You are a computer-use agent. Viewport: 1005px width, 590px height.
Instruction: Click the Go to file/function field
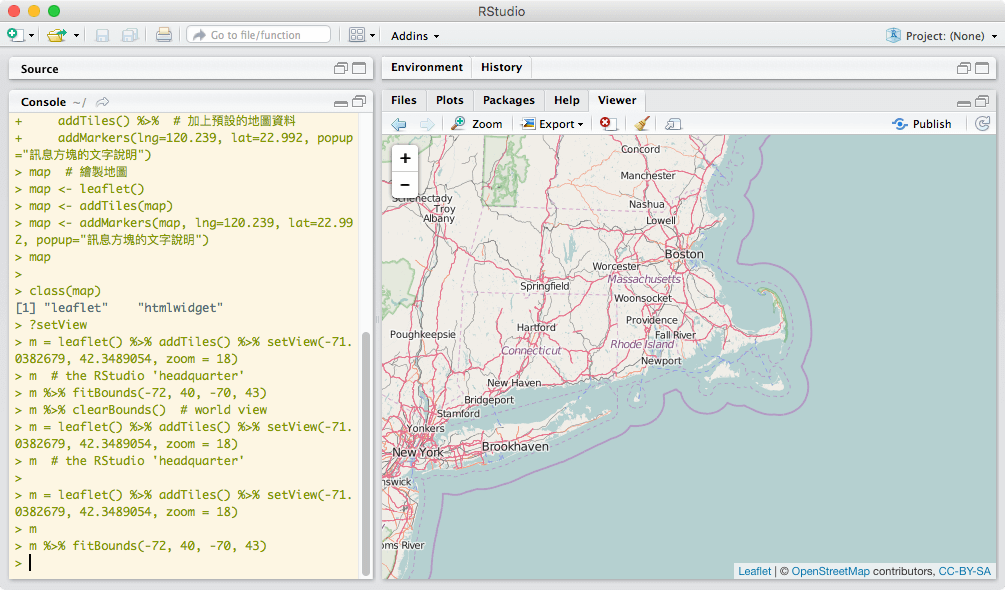tap(259, 35)
